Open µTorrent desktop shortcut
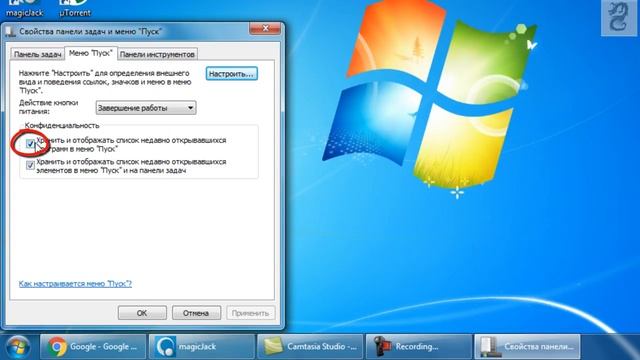The height and width of the screenshot is (360, 640). coord(75,8)
